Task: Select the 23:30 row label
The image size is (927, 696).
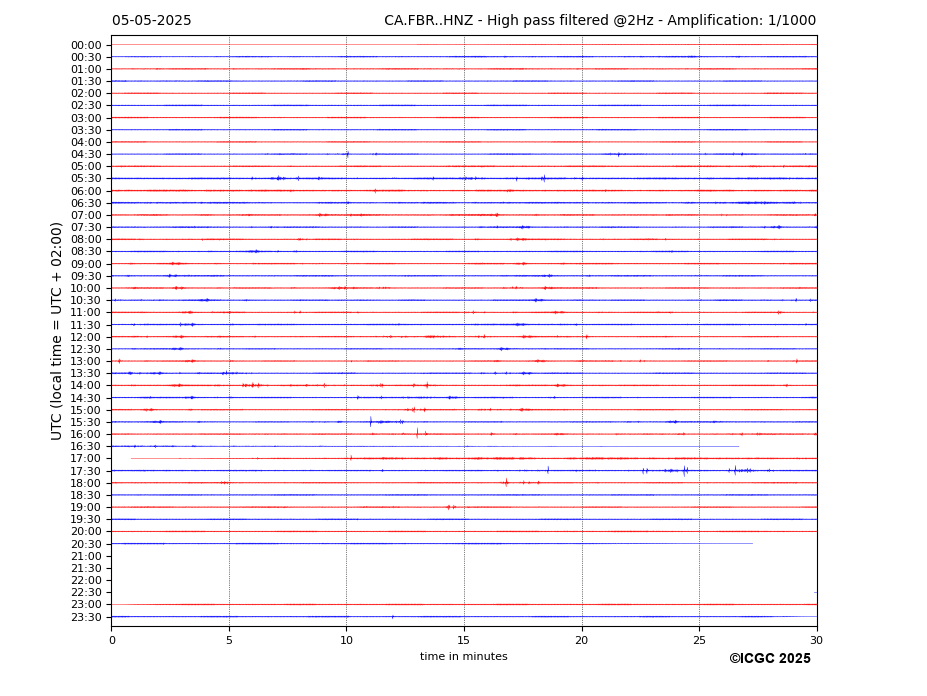Action: pyautogui.click(x=86, y=617)
